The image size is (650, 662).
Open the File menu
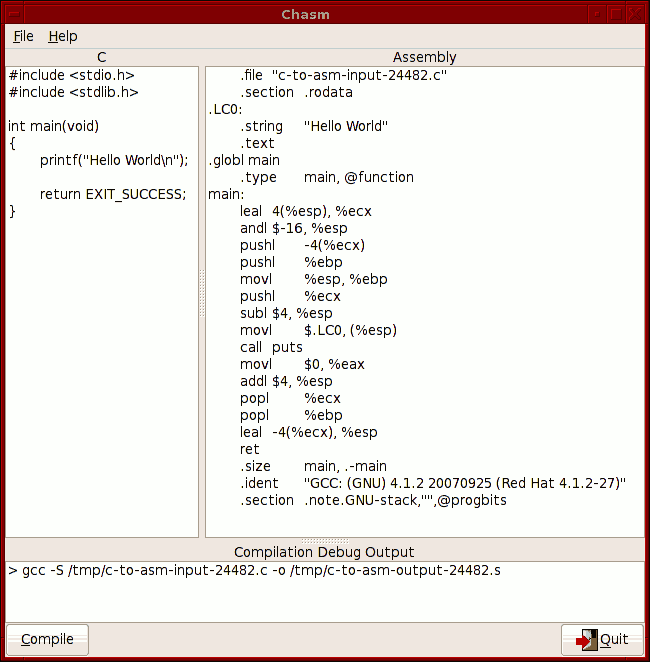[23, 36]
